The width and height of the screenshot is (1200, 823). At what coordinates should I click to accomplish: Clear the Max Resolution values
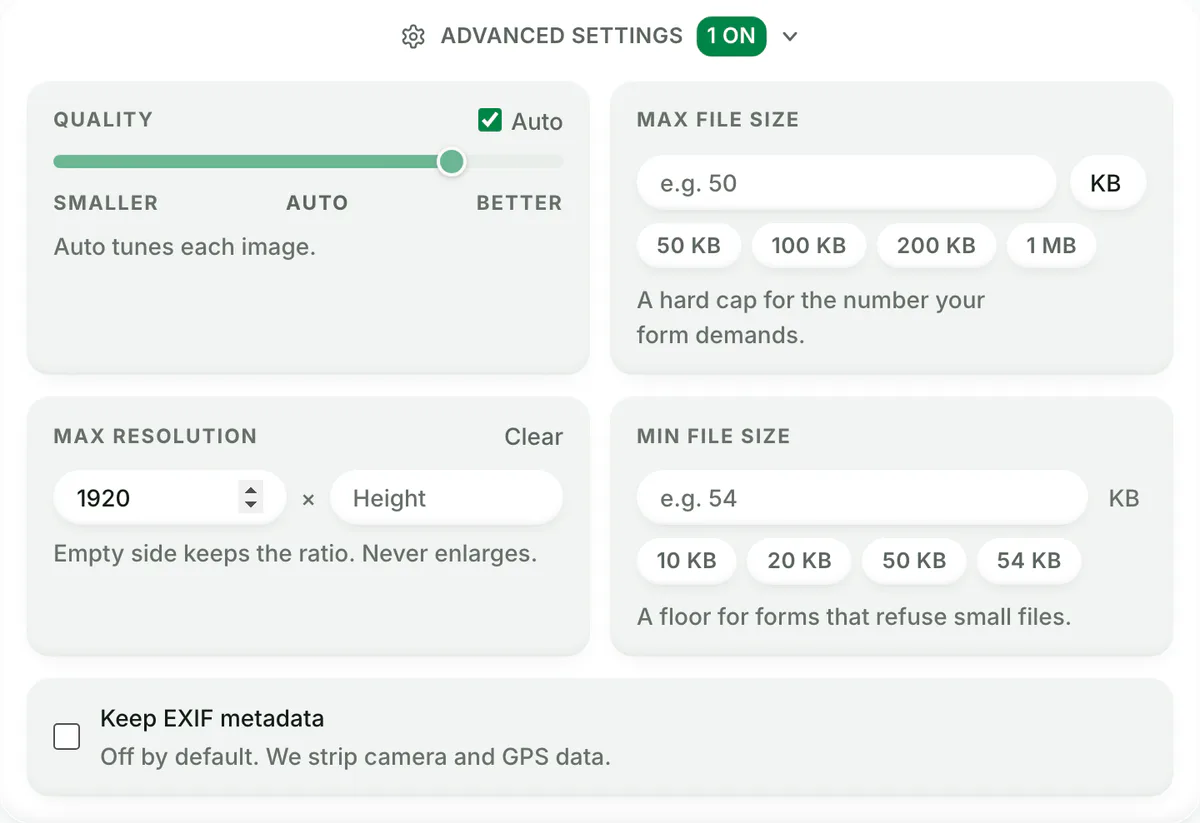pyautogui.click(x=533, y=437)
